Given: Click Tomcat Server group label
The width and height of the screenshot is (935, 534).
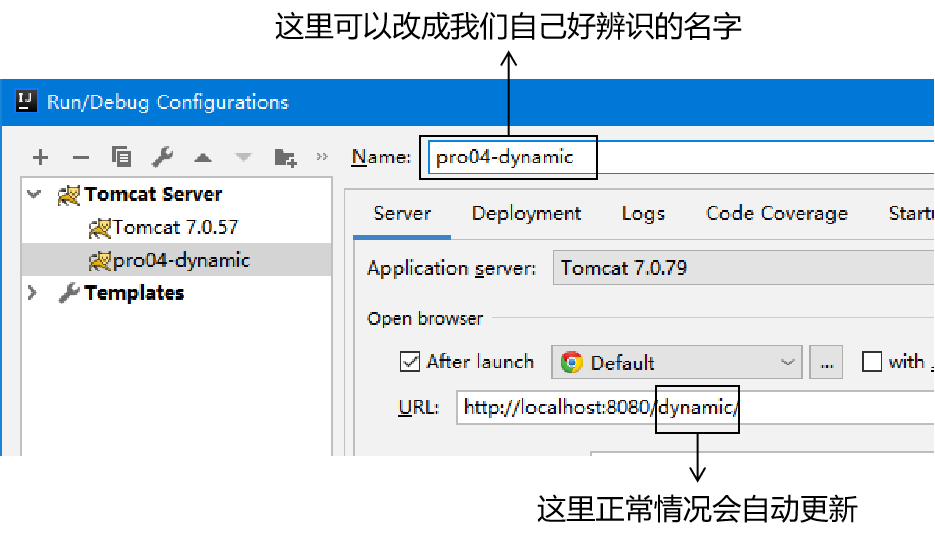Looking at the screenshot, I should pos(153,194).
